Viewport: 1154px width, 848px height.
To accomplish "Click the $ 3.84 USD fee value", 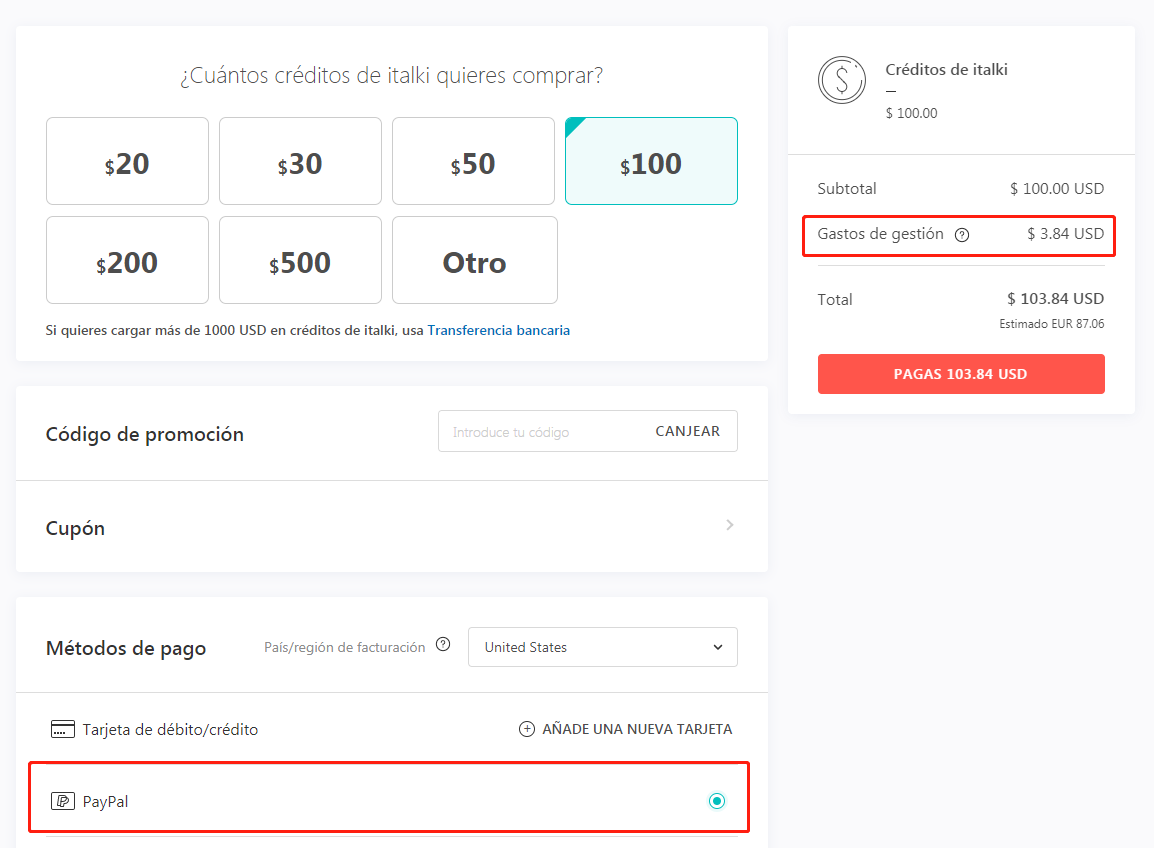I will point(1066,234).
